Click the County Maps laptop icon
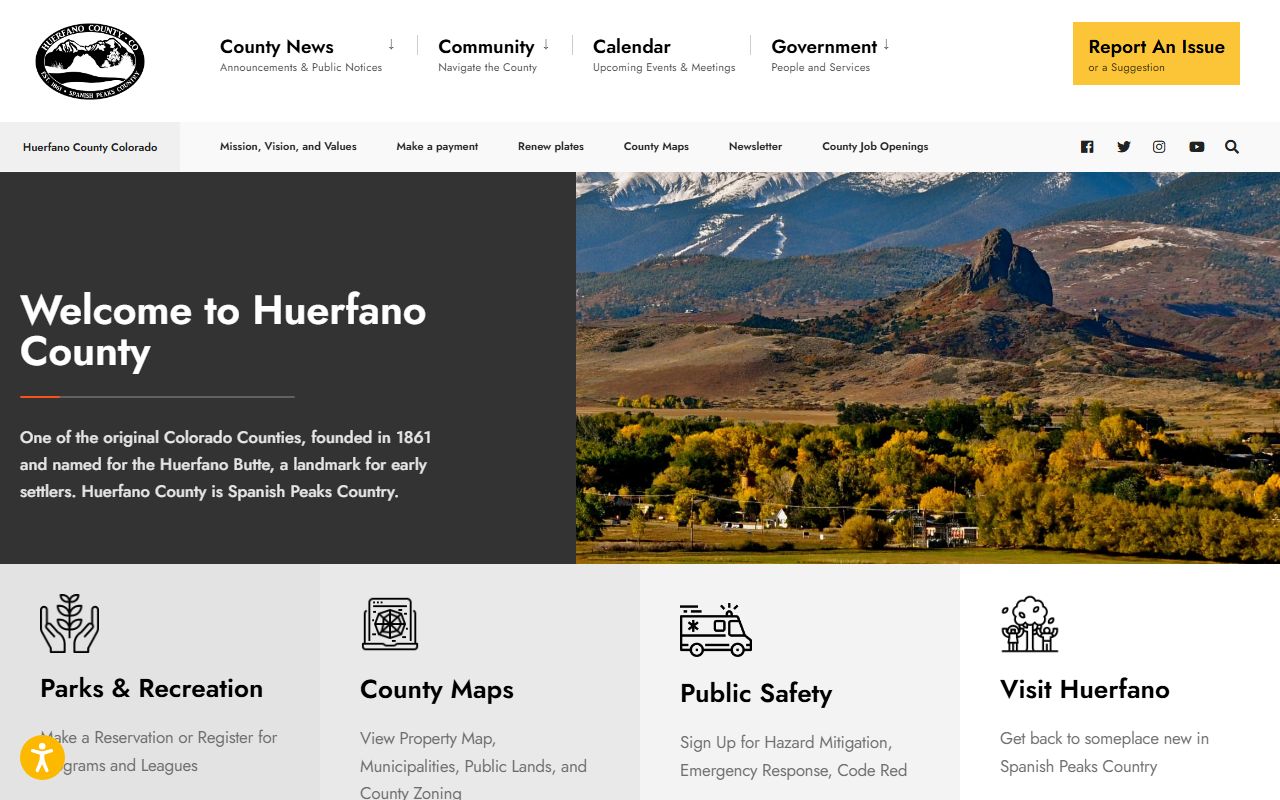The image size is (1280, 800). pos(390,624)
